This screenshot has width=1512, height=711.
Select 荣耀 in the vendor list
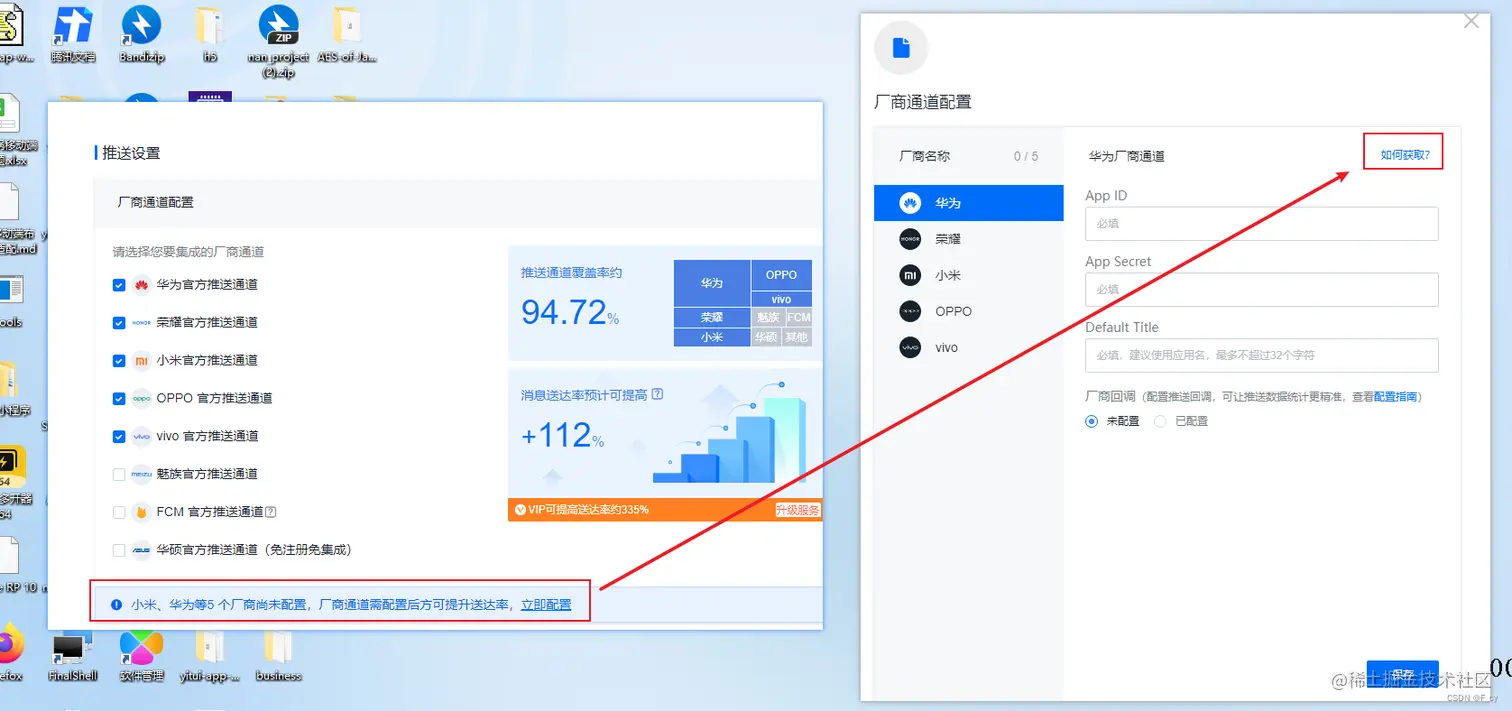pos(968,239)
